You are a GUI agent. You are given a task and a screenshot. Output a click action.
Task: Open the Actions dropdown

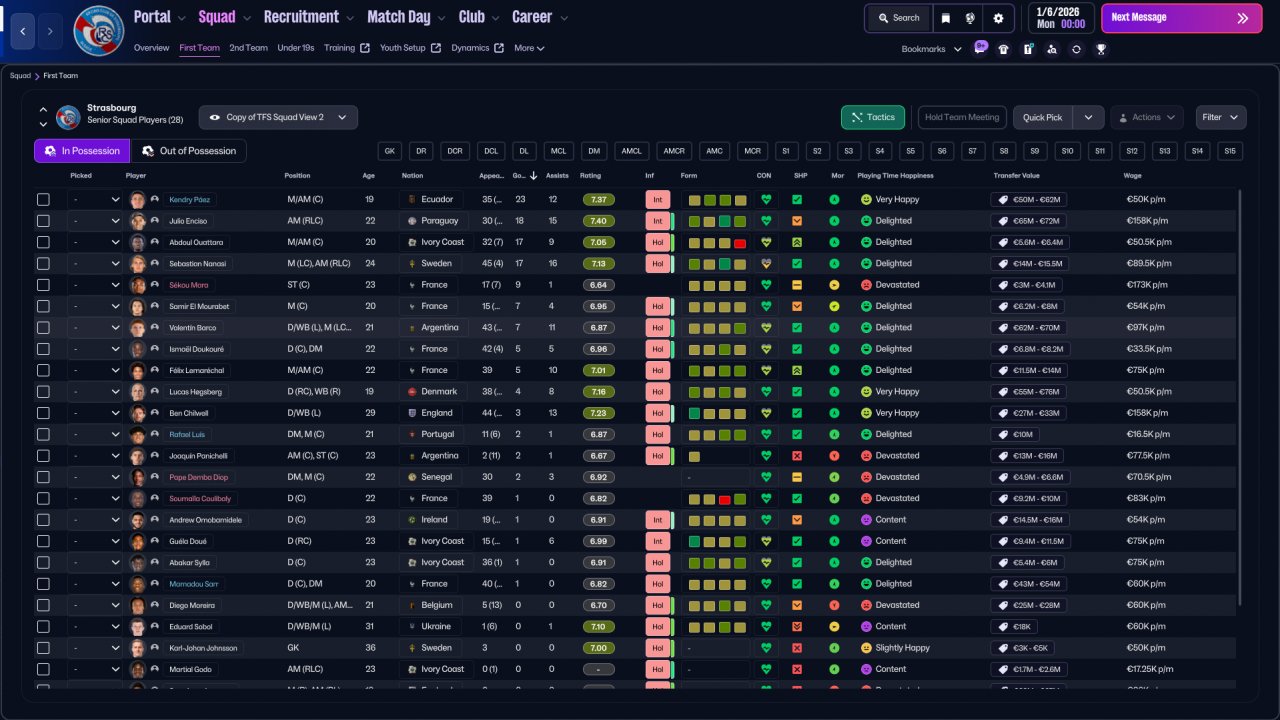1147,117
